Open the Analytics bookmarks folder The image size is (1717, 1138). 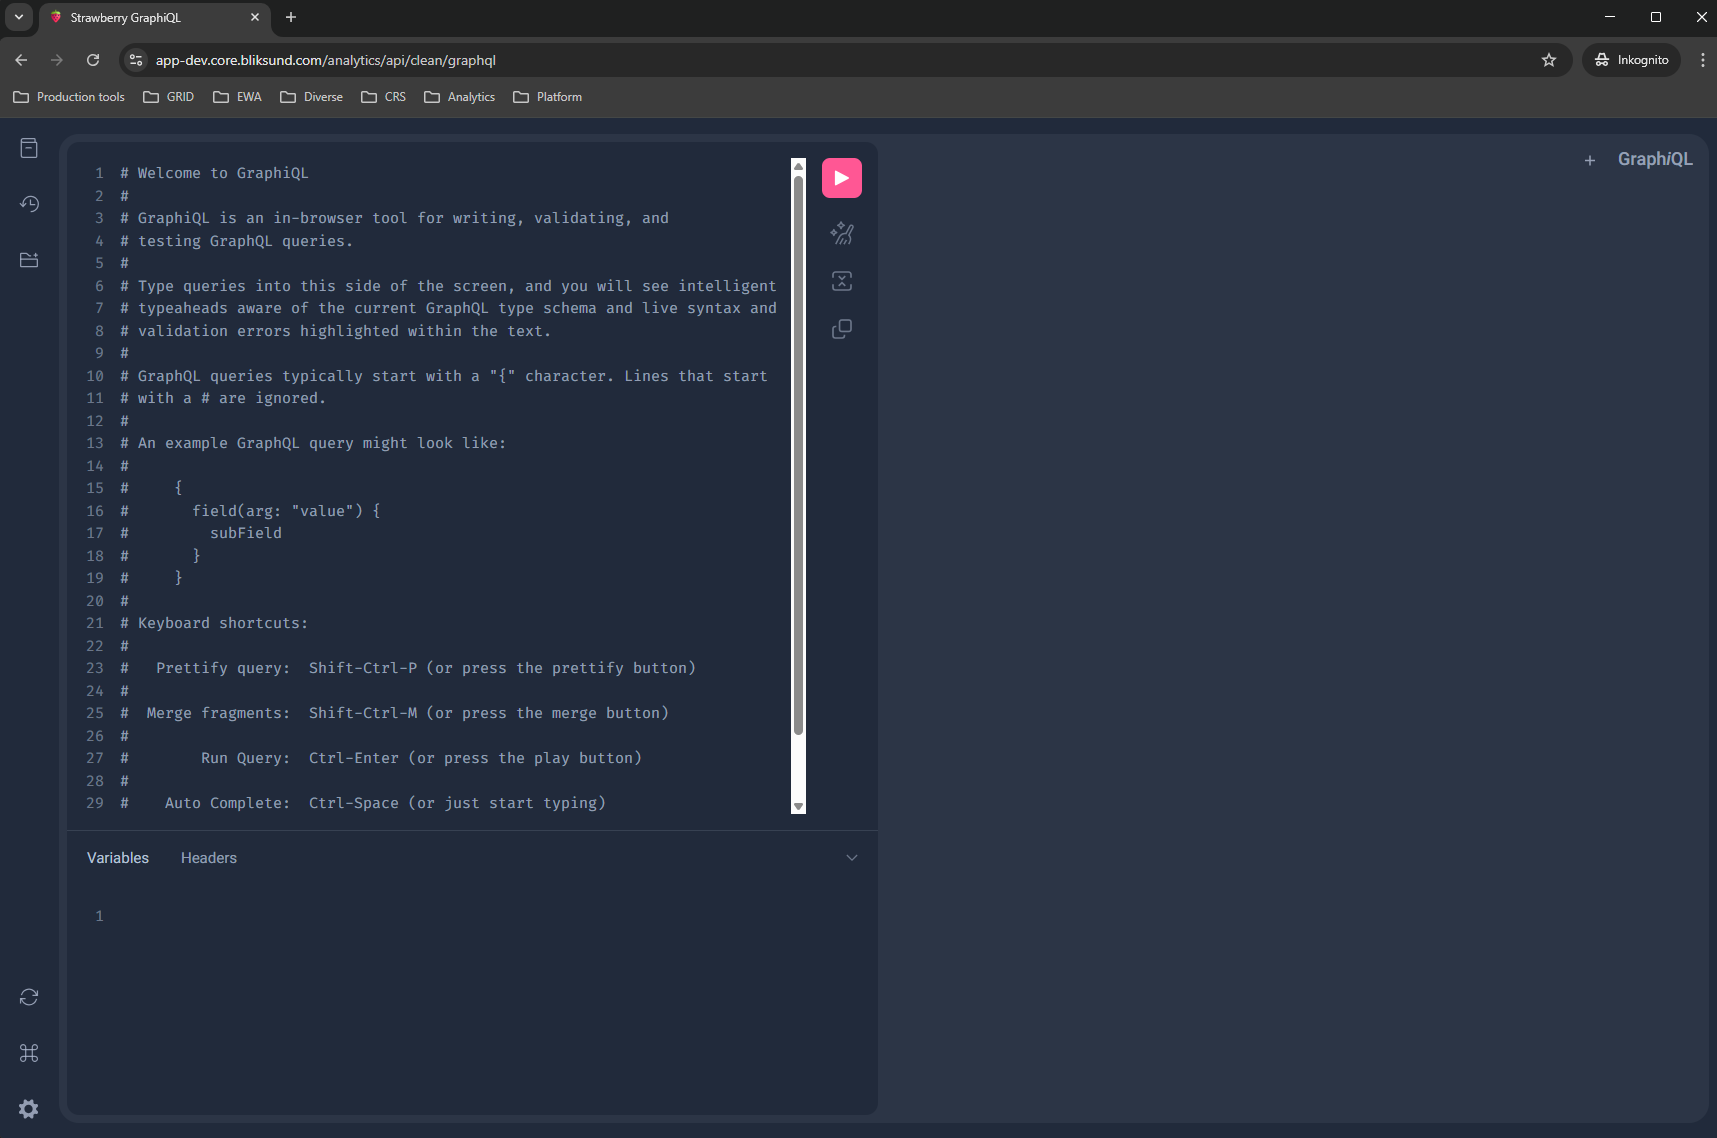pos(460,97)
